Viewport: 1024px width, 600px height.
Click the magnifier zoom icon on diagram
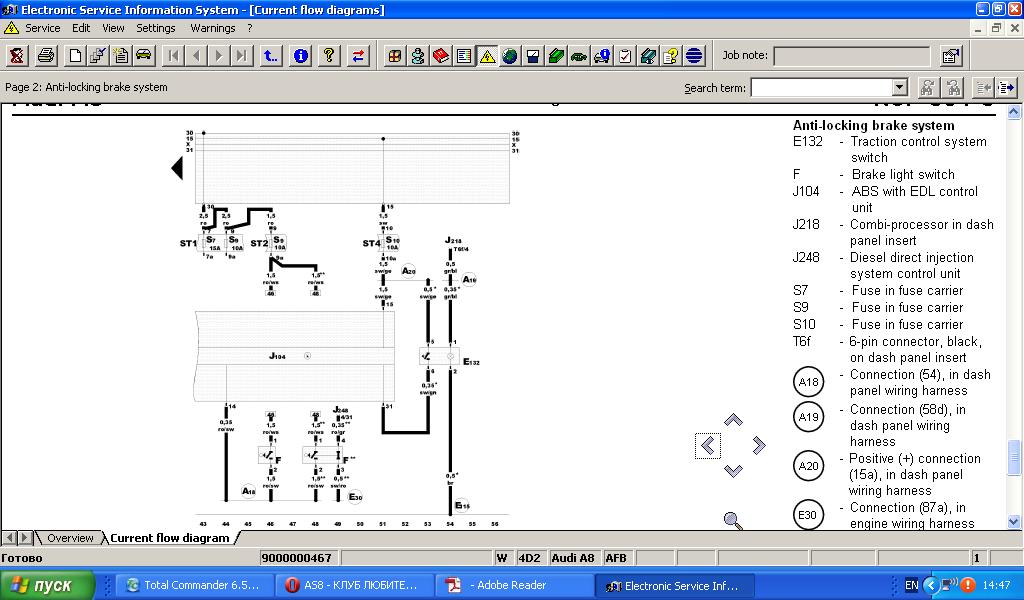click(x=733, y=520)
